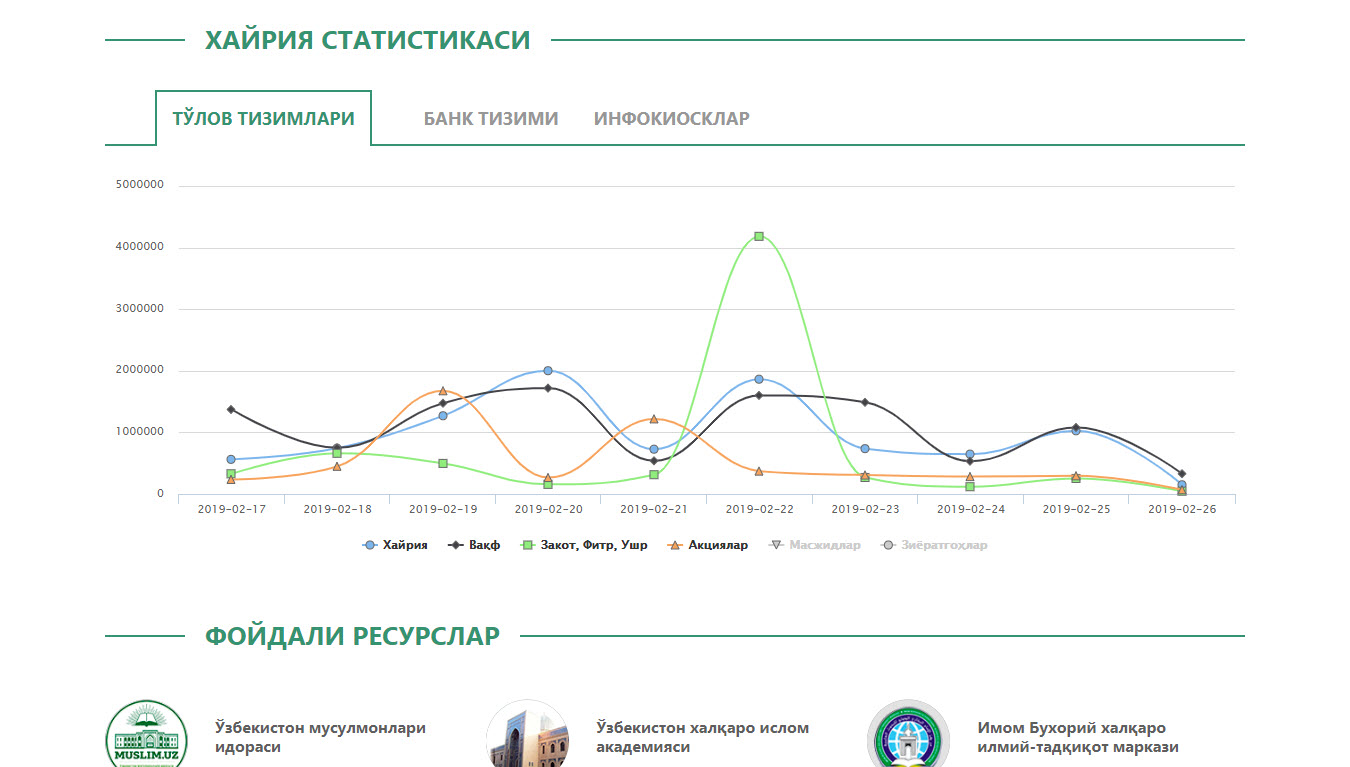Open Ўзбекистон халқаро ислом академияси link

click(702, 737)
